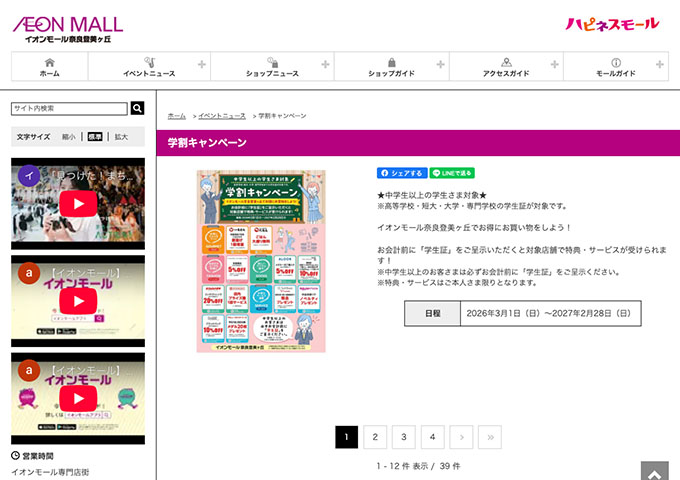Click the イオンモール専門店街 text
This screenshot has width=680, height=480.
(x=50, y=472)
